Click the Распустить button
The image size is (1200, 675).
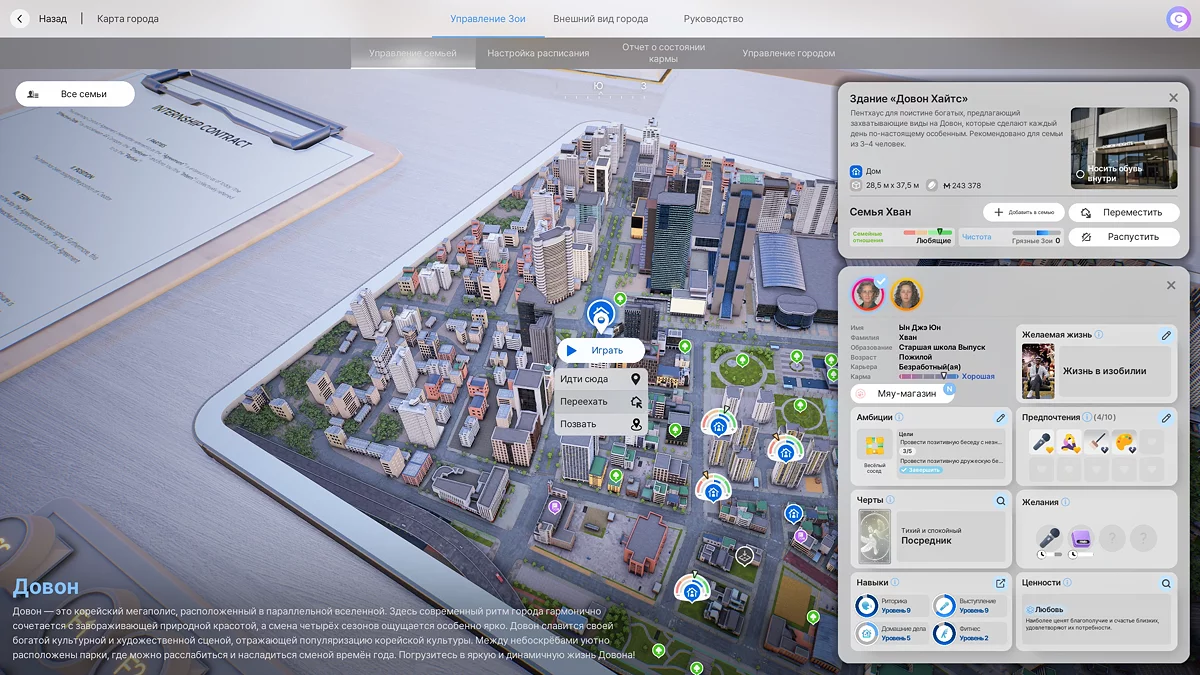click(1122, 237)
